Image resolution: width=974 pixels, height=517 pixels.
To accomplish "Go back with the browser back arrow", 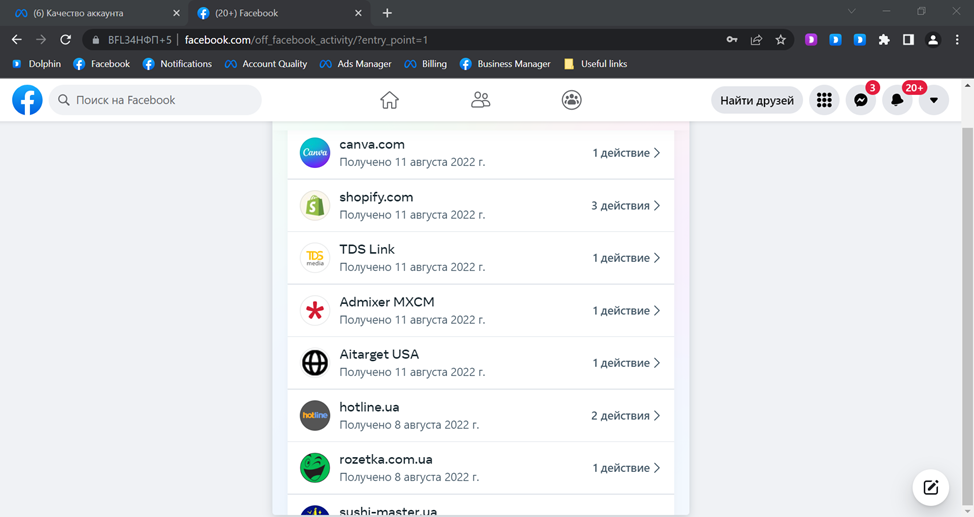I will coord(17,40).
